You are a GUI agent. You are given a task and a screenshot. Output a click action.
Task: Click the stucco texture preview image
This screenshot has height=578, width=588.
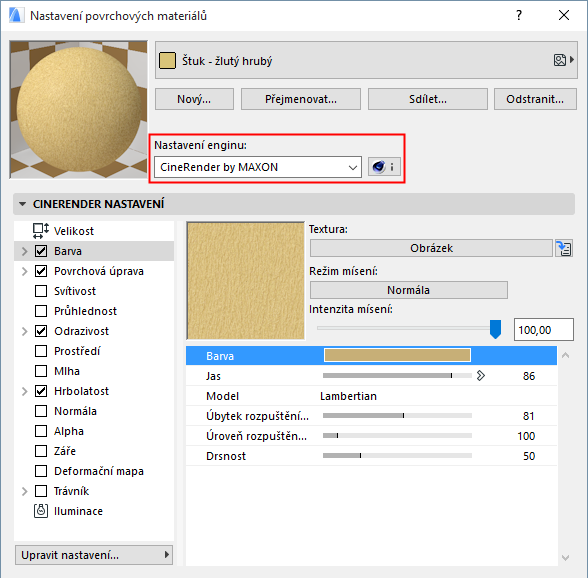[x=246, y=281]
